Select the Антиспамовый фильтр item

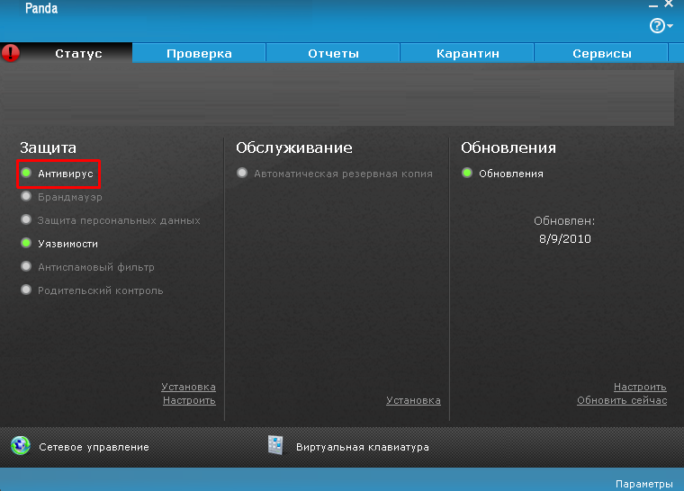coord(96,267)
